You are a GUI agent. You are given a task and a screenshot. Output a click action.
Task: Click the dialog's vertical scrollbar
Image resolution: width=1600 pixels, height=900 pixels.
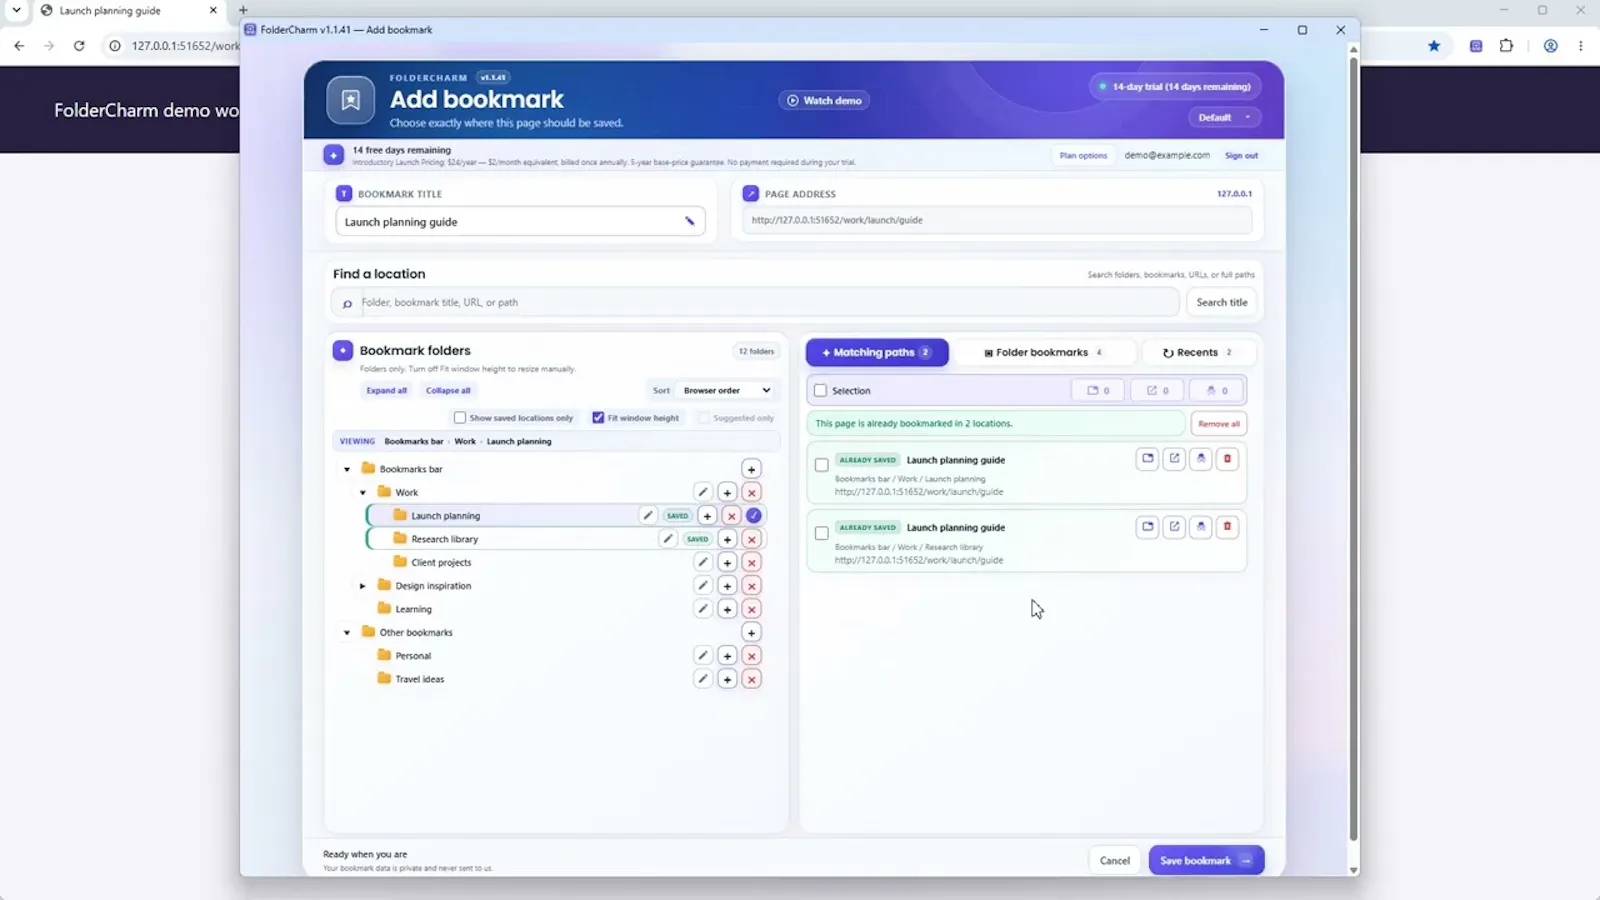coord(1353,450)
